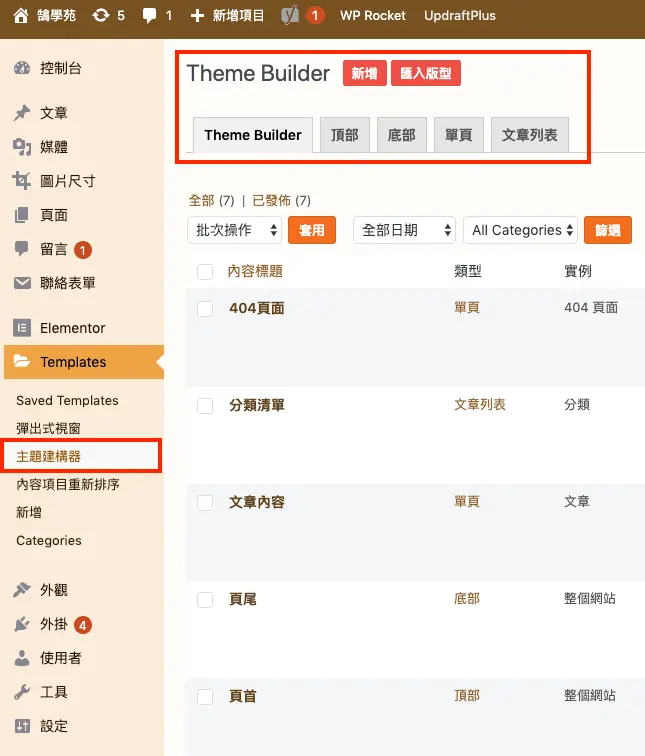Sort by 內容標題 column header

point(255,271)
